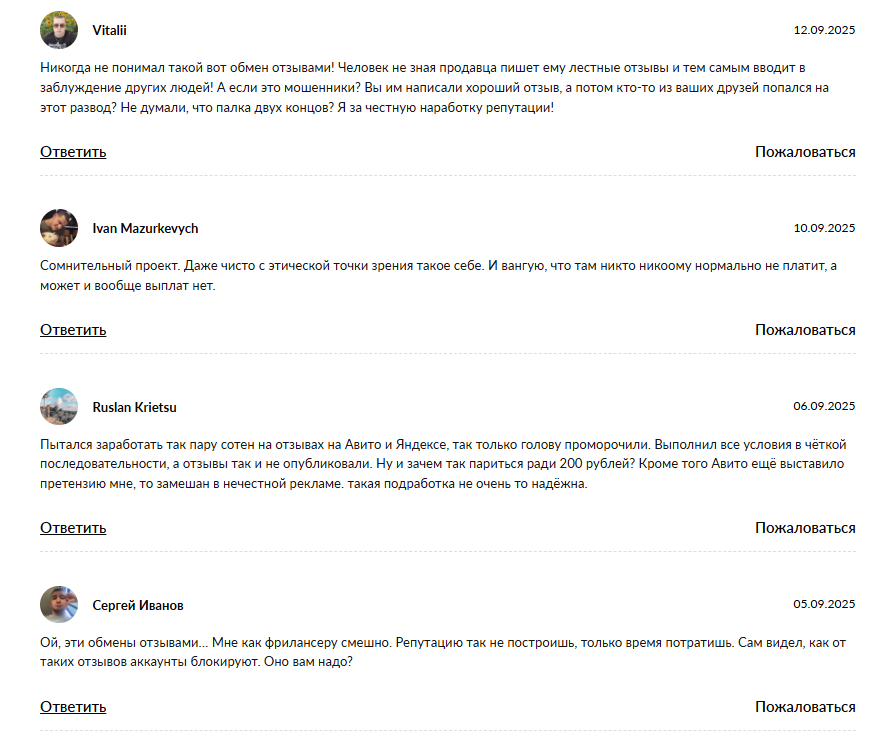The image size is (882, 747).
Task: Open the Ruslan Krietsu username
Action: [x=134, y=408]
